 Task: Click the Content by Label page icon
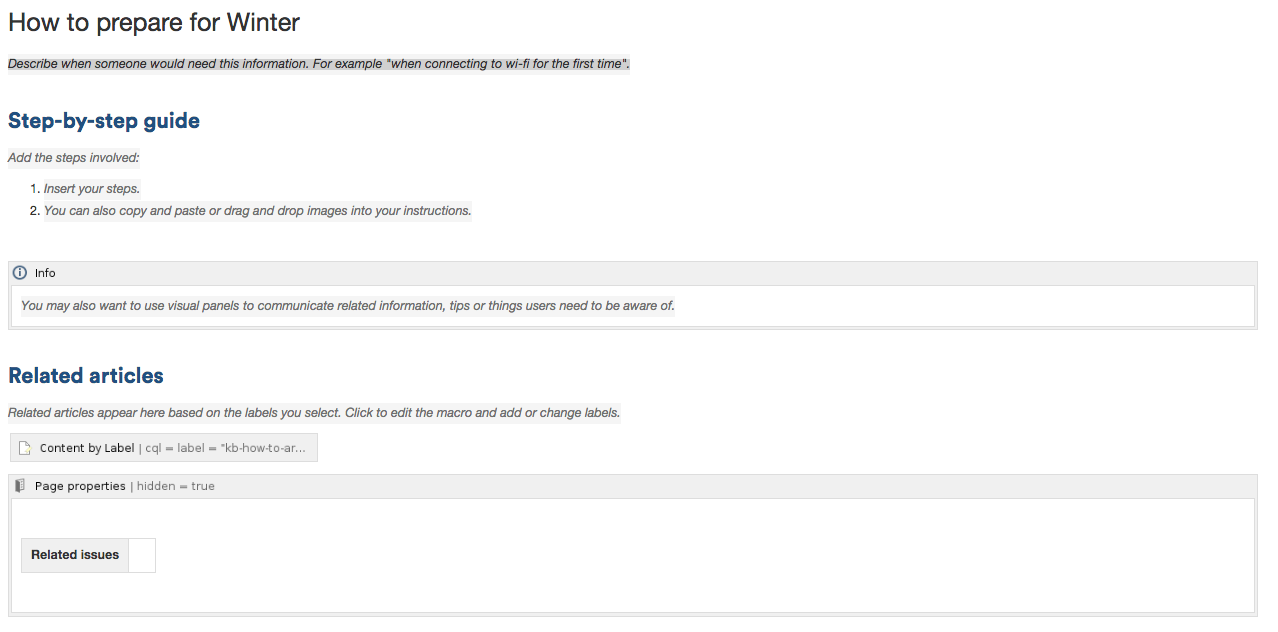26,448
